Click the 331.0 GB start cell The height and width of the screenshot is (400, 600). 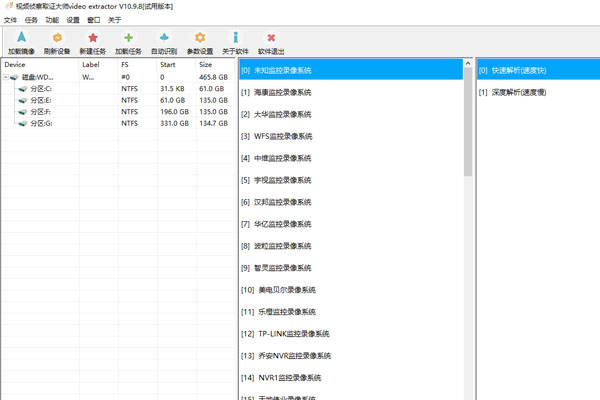[x=174, y=123]
